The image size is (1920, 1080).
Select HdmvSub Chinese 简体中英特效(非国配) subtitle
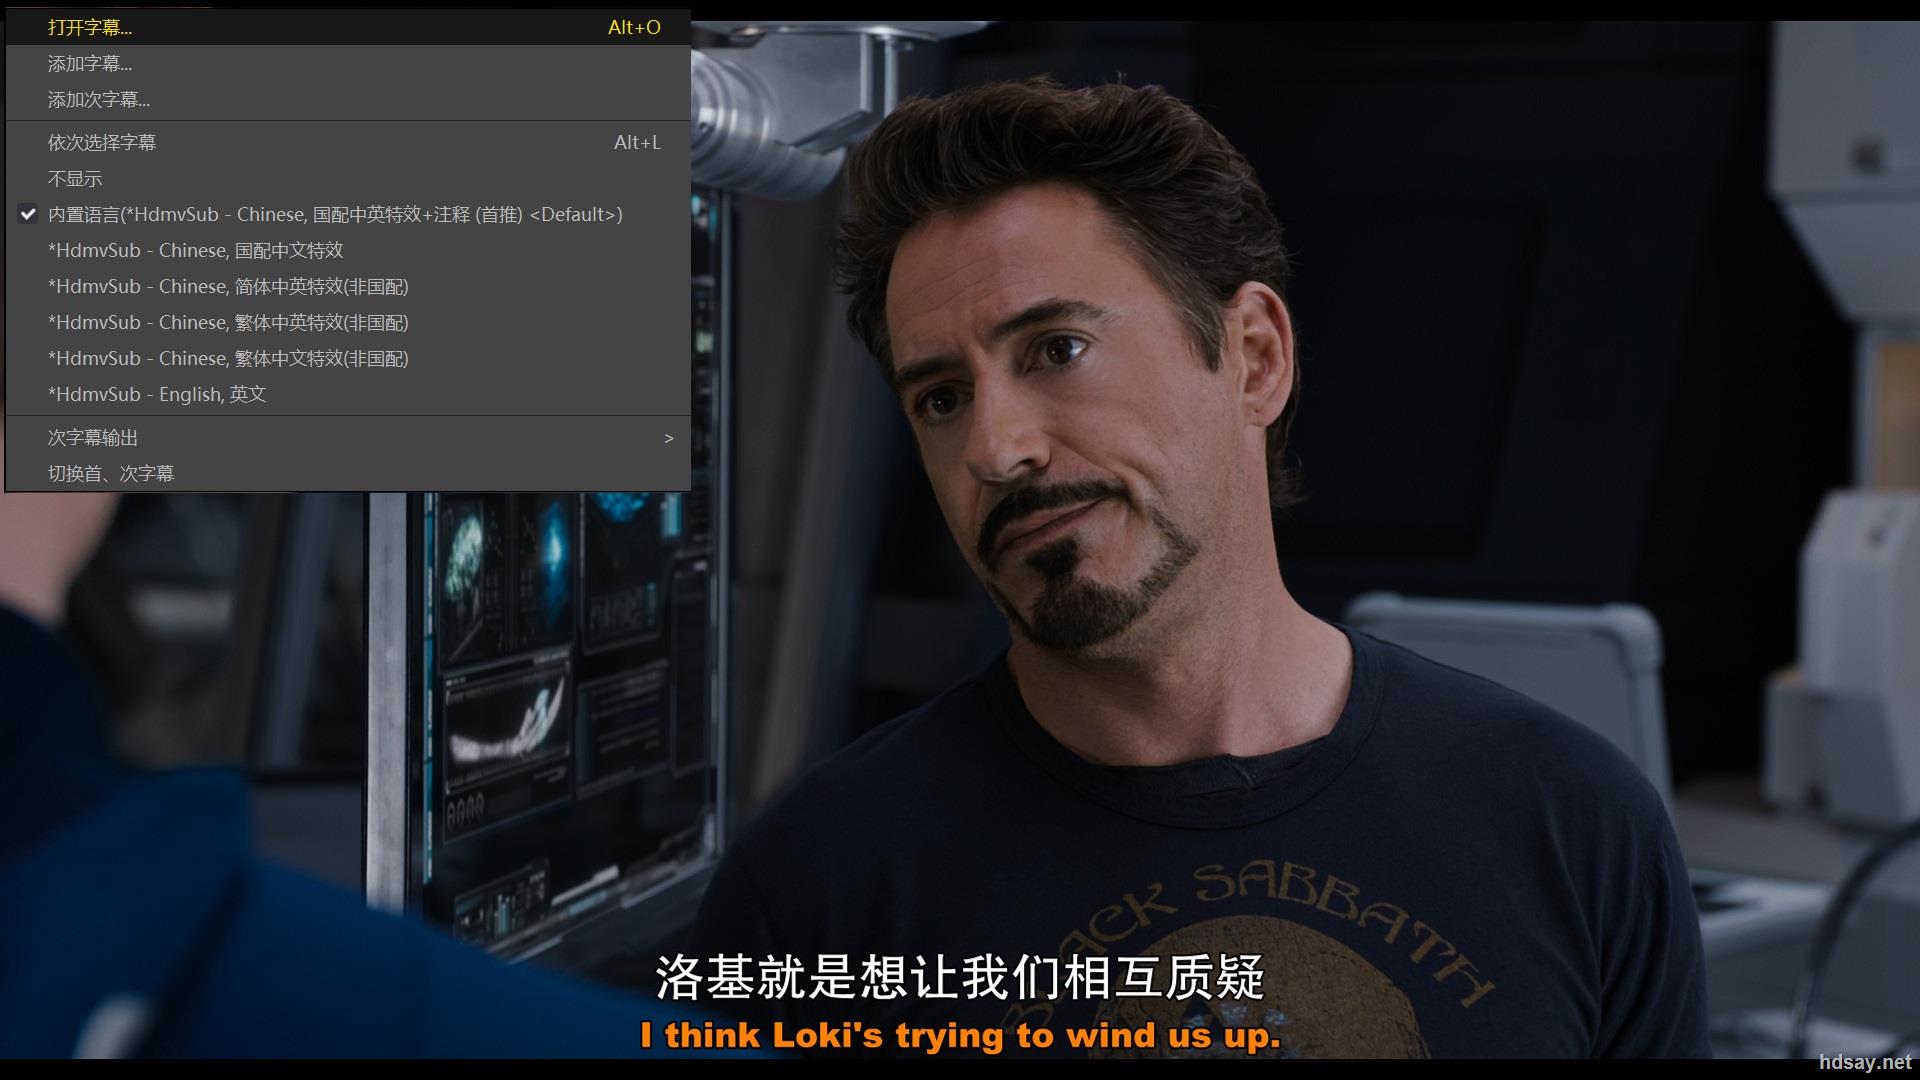(348, 286)
